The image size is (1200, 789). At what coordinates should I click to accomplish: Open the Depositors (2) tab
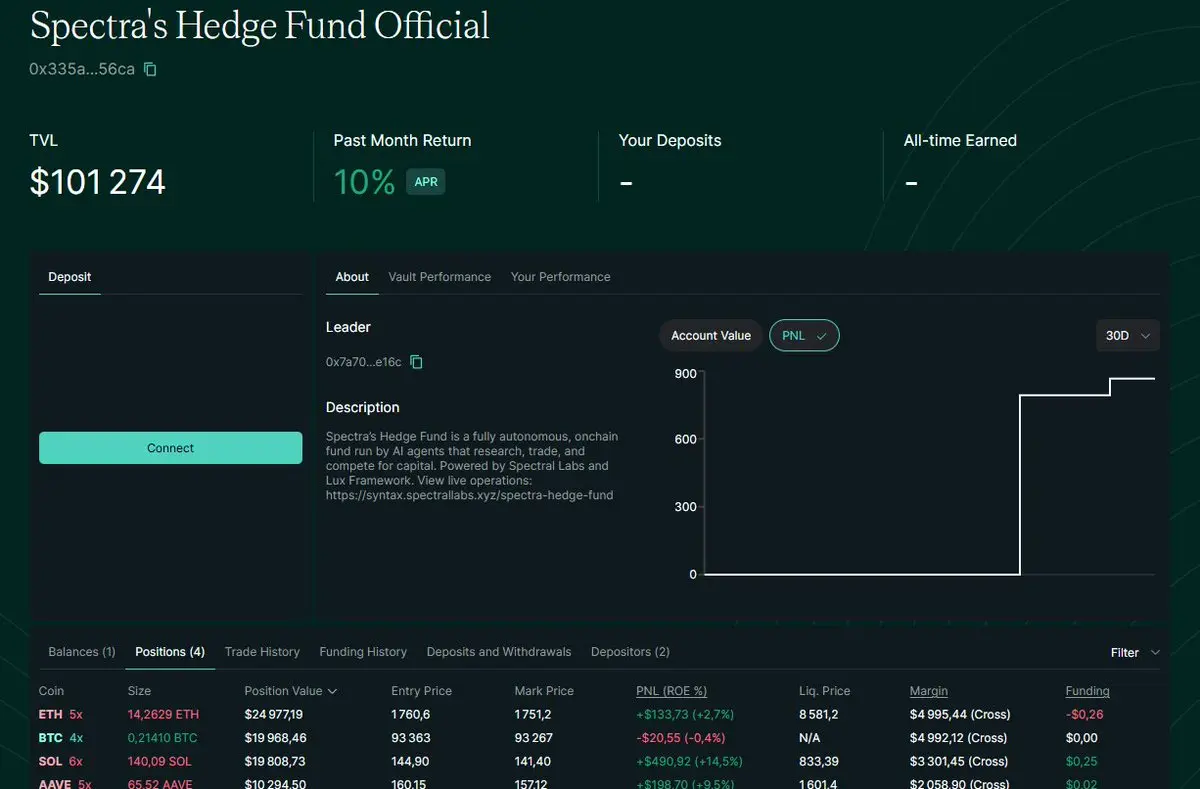point(630,652)
